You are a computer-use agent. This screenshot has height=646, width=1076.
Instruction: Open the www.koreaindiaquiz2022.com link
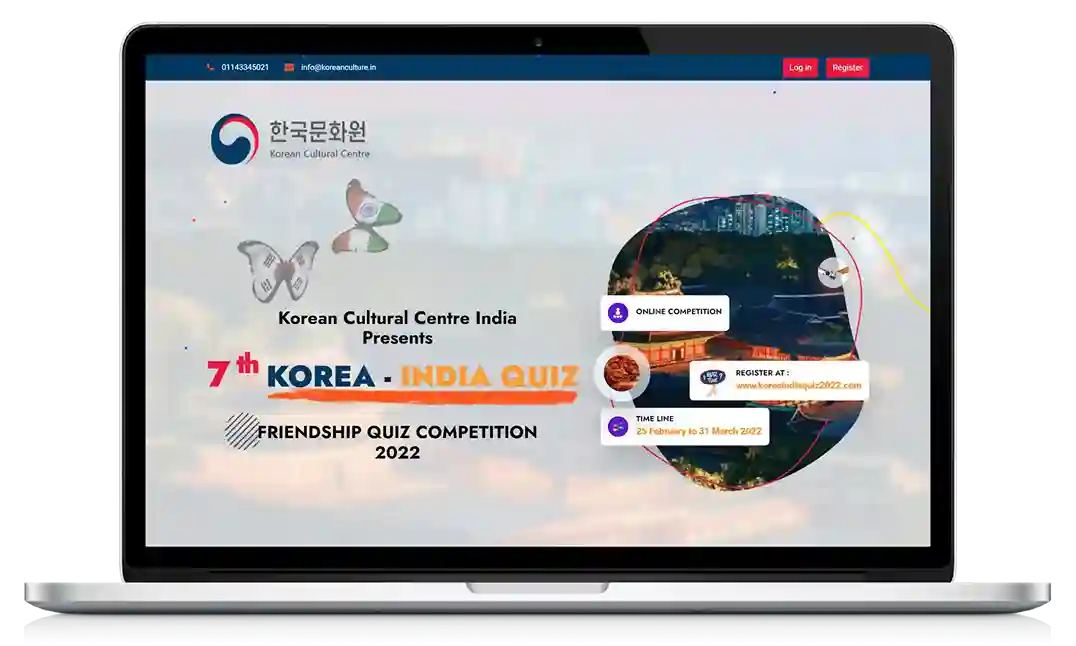pos(798,385)
